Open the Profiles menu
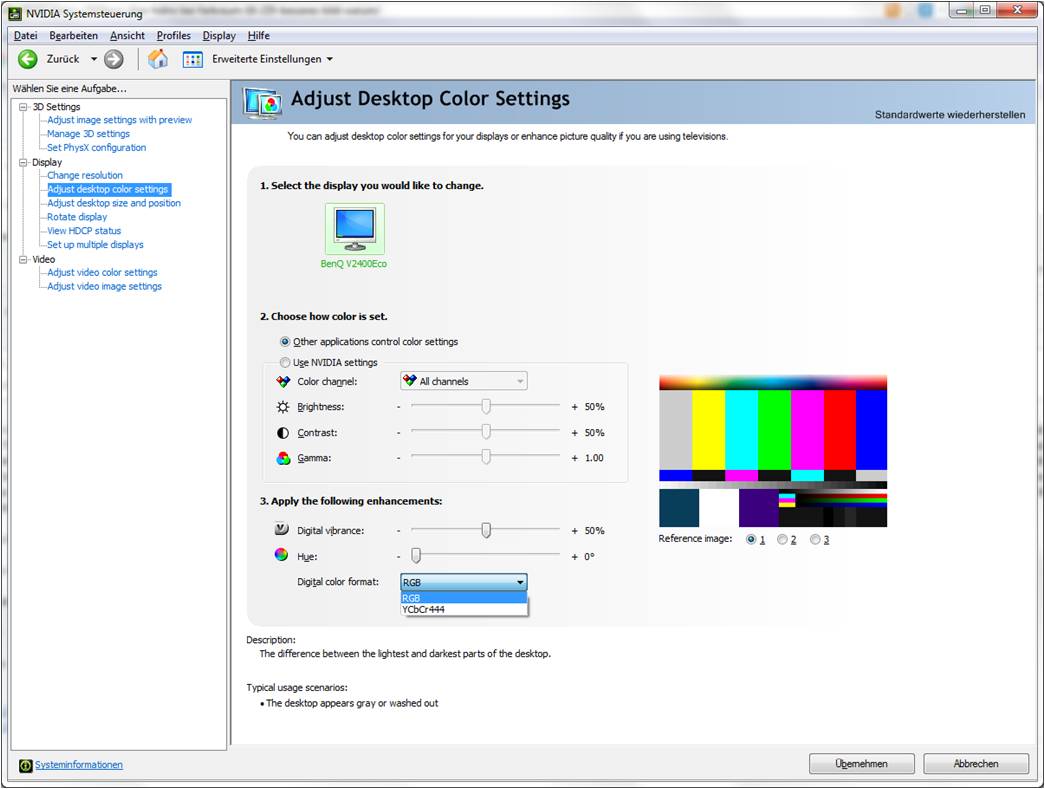The image size is (1045, 789). (x=173, y=36)
